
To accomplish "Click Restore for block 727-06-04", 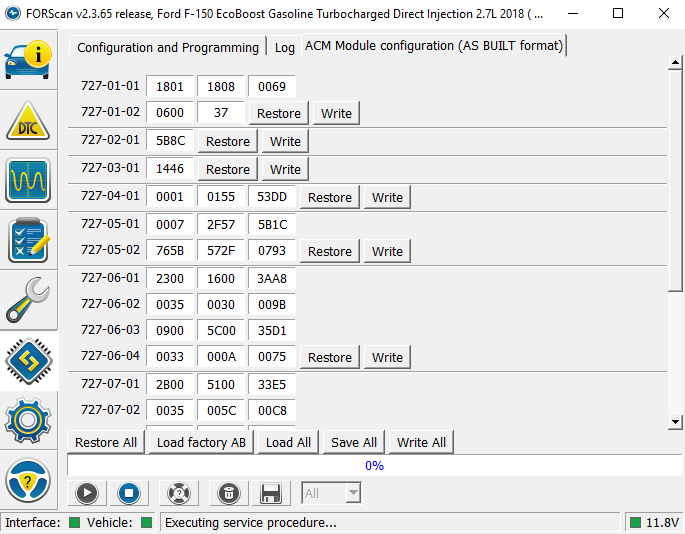I will [x=330, y=357].
